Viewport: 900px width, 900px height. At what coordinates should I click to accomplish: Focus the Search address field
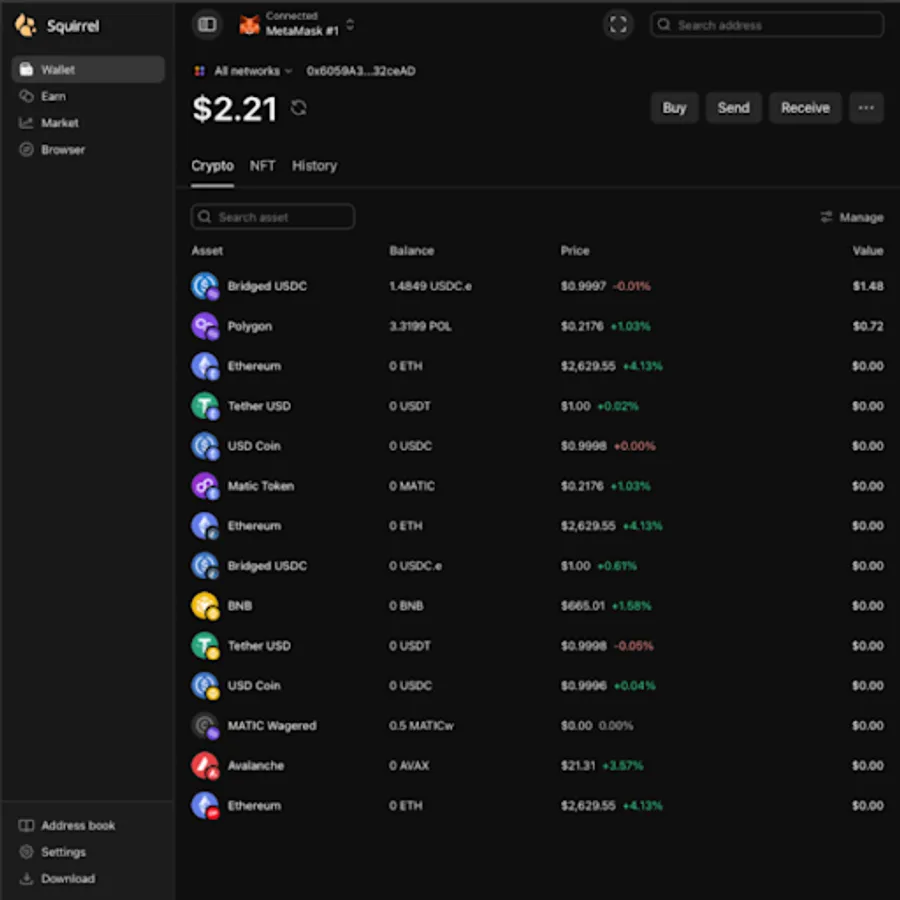767,25
